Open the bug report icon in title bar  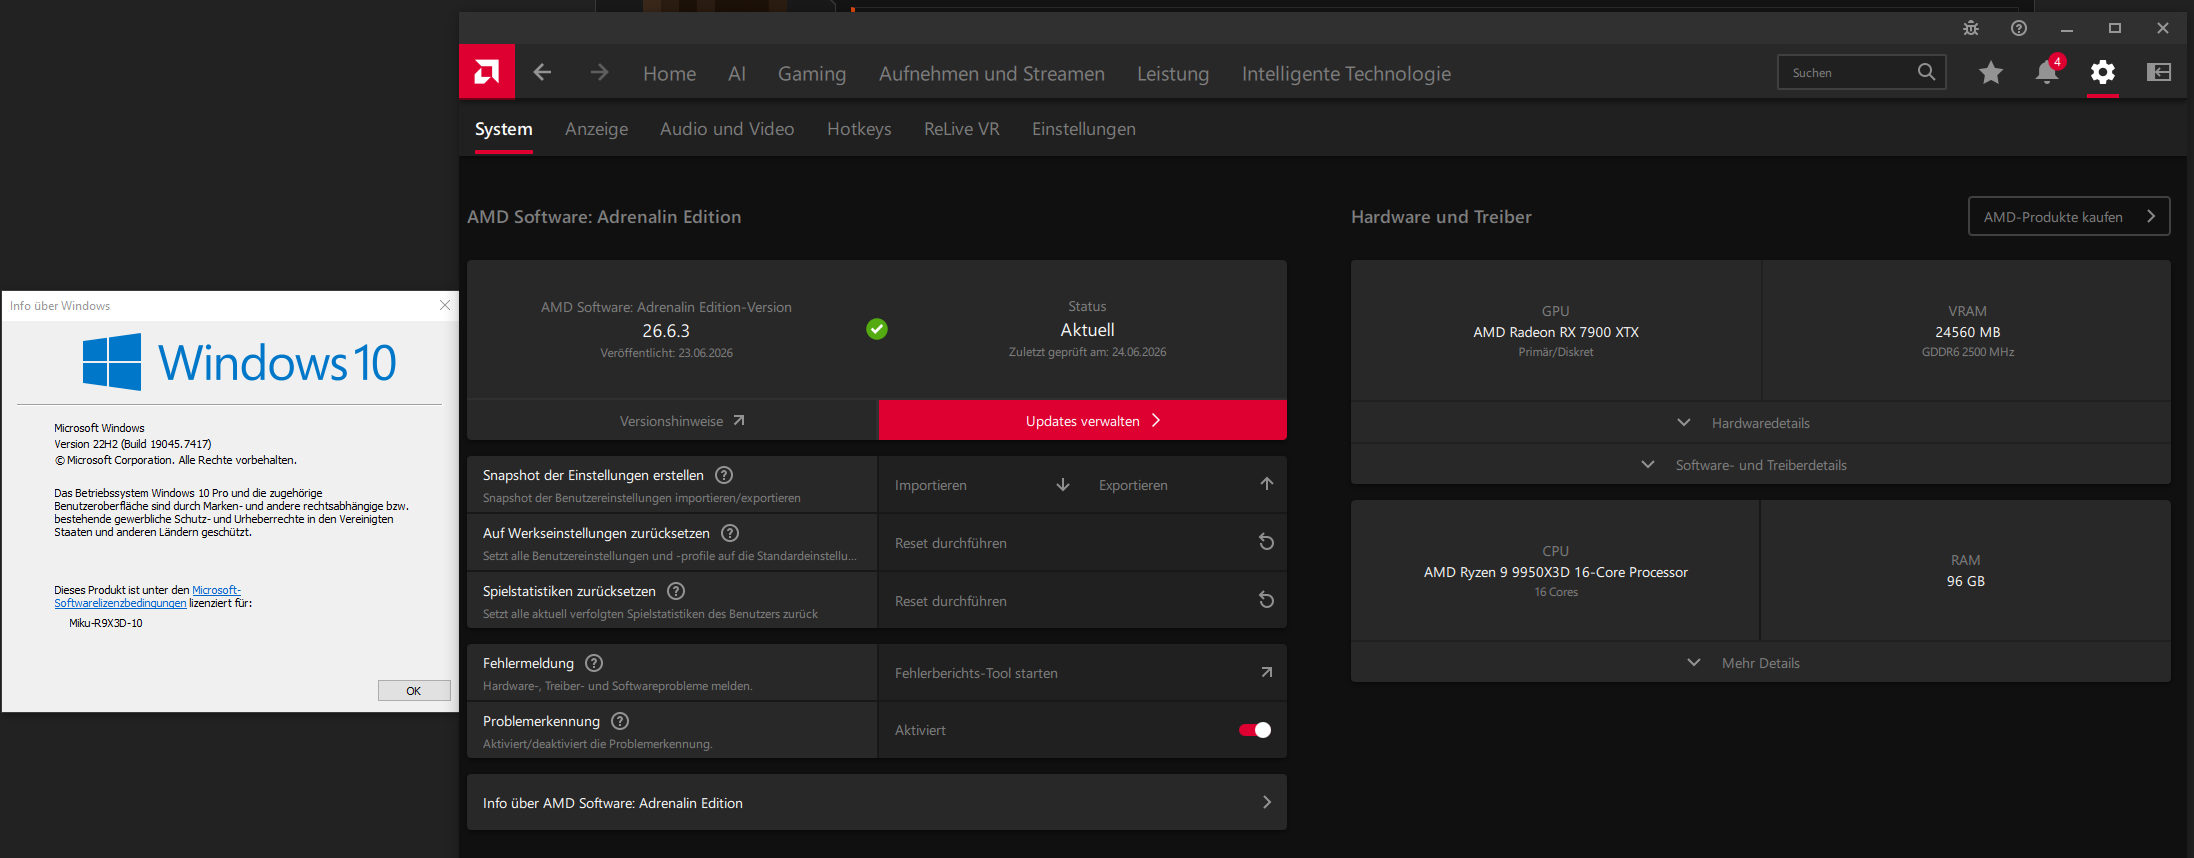(x=1971, y=28)
